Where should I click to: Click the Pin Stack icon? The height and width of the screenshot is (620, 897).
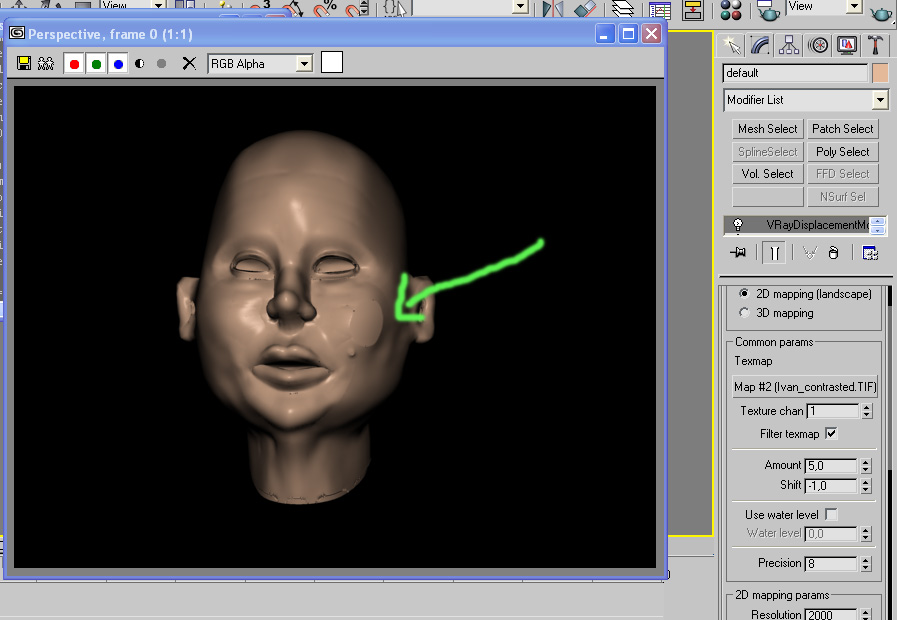(738, 252)
